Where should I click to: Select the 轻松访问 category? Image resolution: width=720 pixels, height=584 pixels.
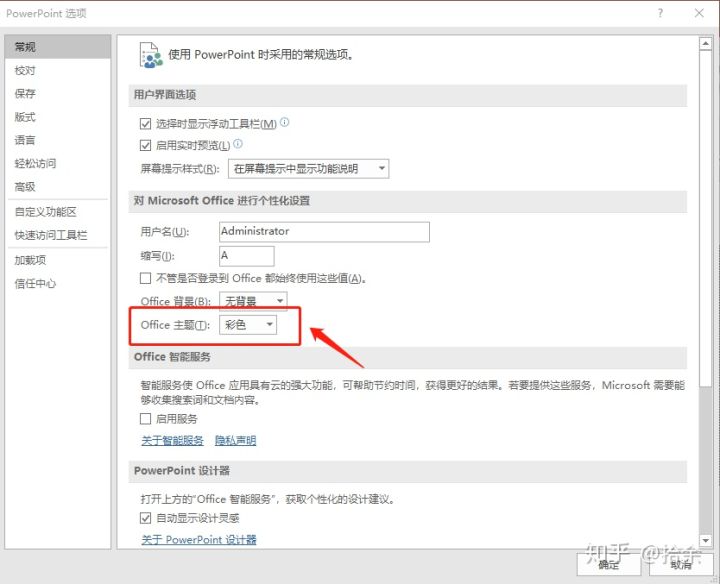click(x=58, y=163)
